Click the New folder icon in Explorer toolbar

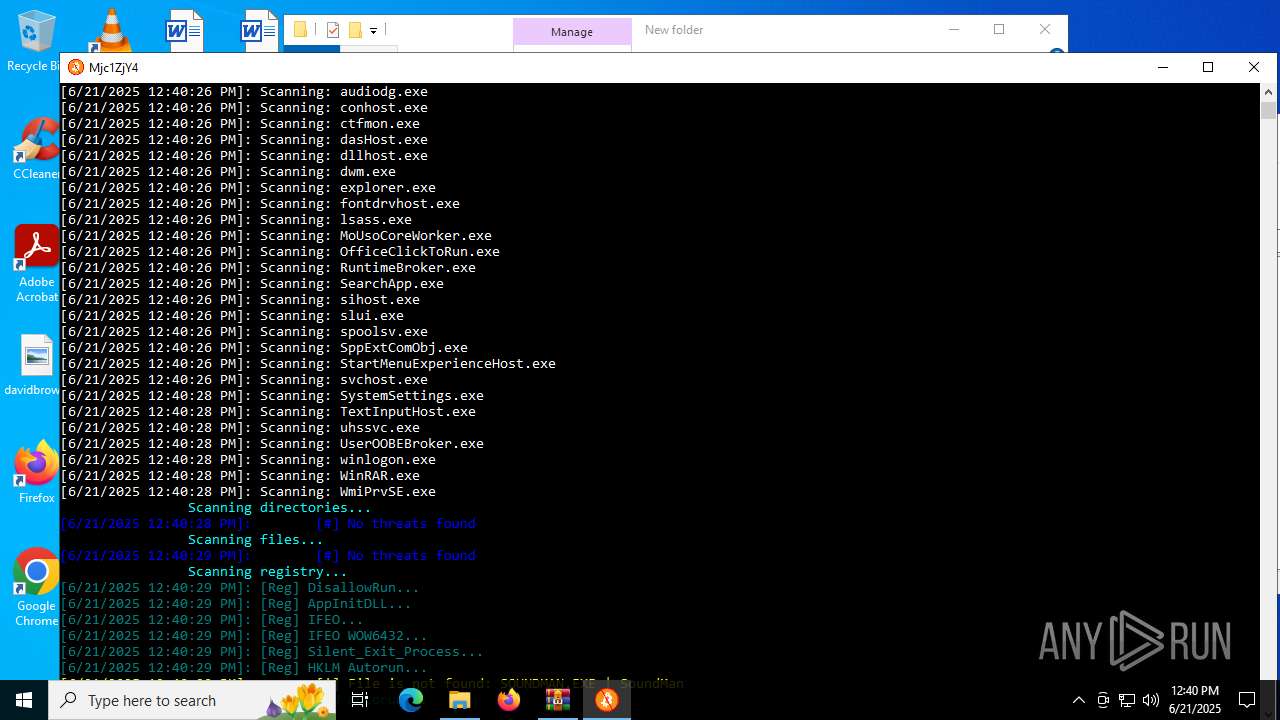pyautogui.click(x=355, y=30)
